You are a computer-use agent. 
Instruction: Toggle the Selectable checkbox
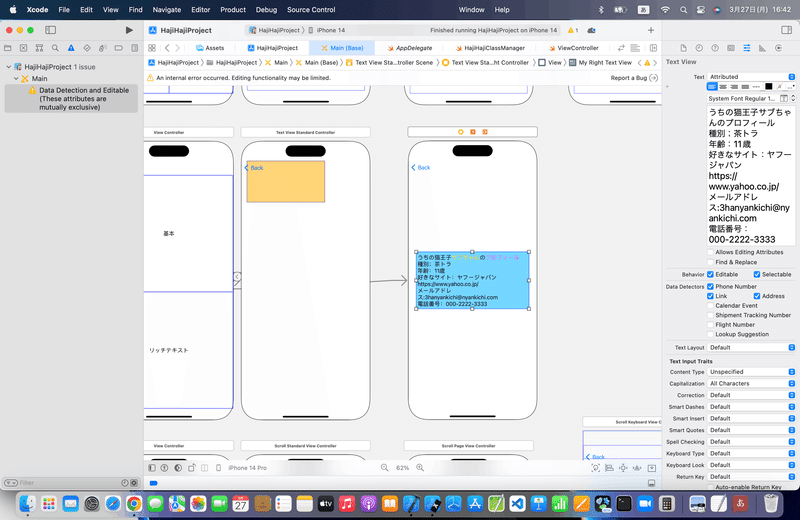point(757,275)
